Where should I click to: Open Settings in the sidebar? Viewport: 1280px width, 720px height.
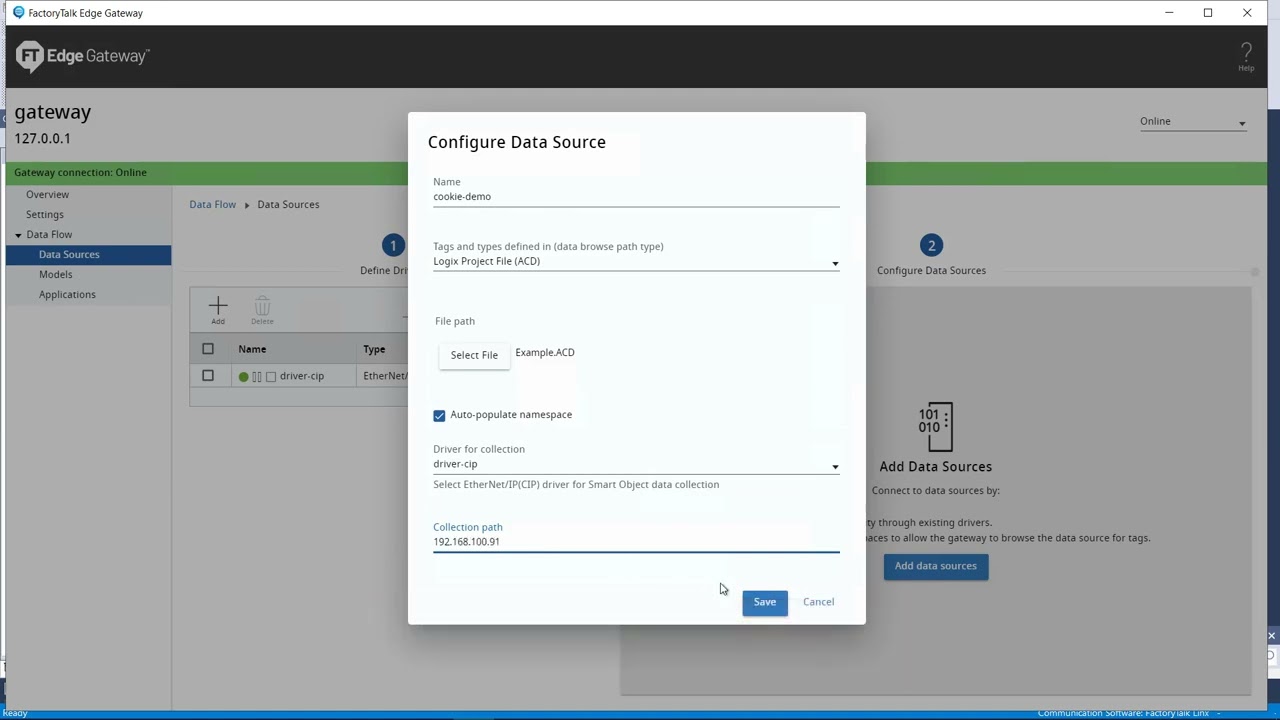click(x=45, y=214)
